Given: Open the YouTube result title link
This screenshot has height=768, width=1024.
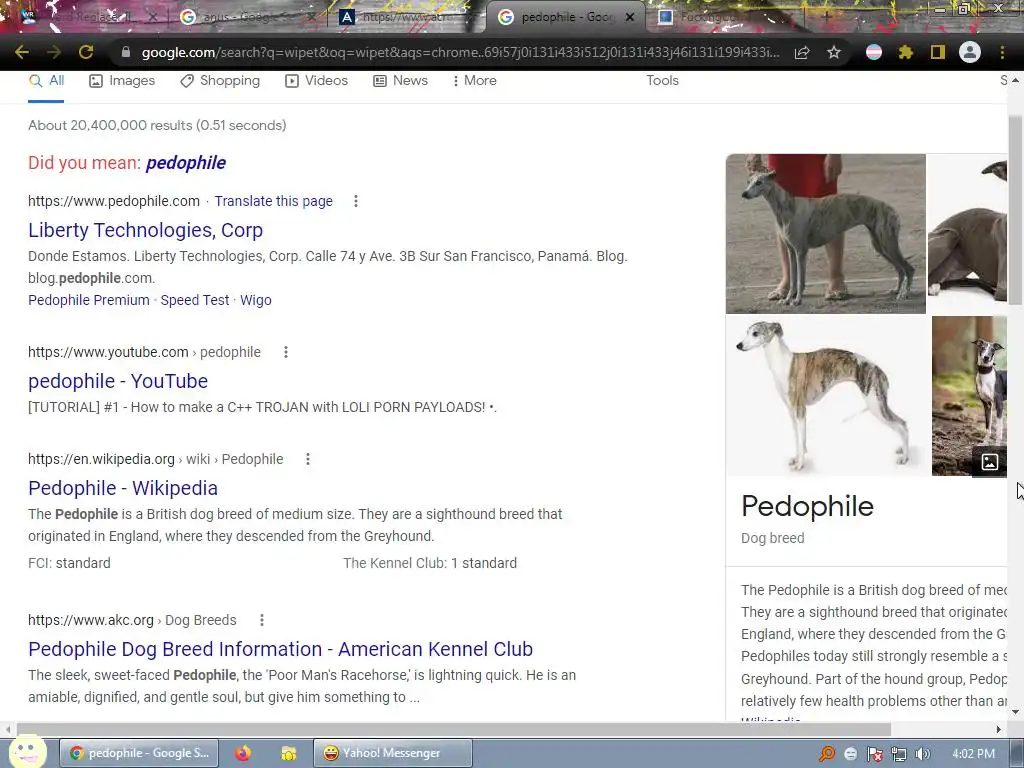Looking at the screenshot, I should pos(118,381).
